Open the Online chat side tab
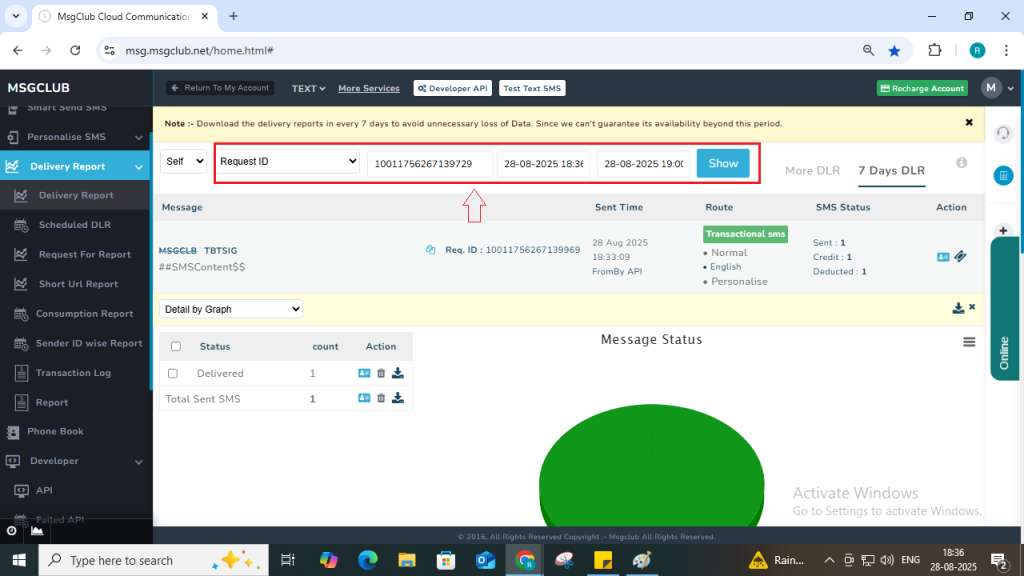The width and height of the screenshot is (1024, 576). (1004, 308)
